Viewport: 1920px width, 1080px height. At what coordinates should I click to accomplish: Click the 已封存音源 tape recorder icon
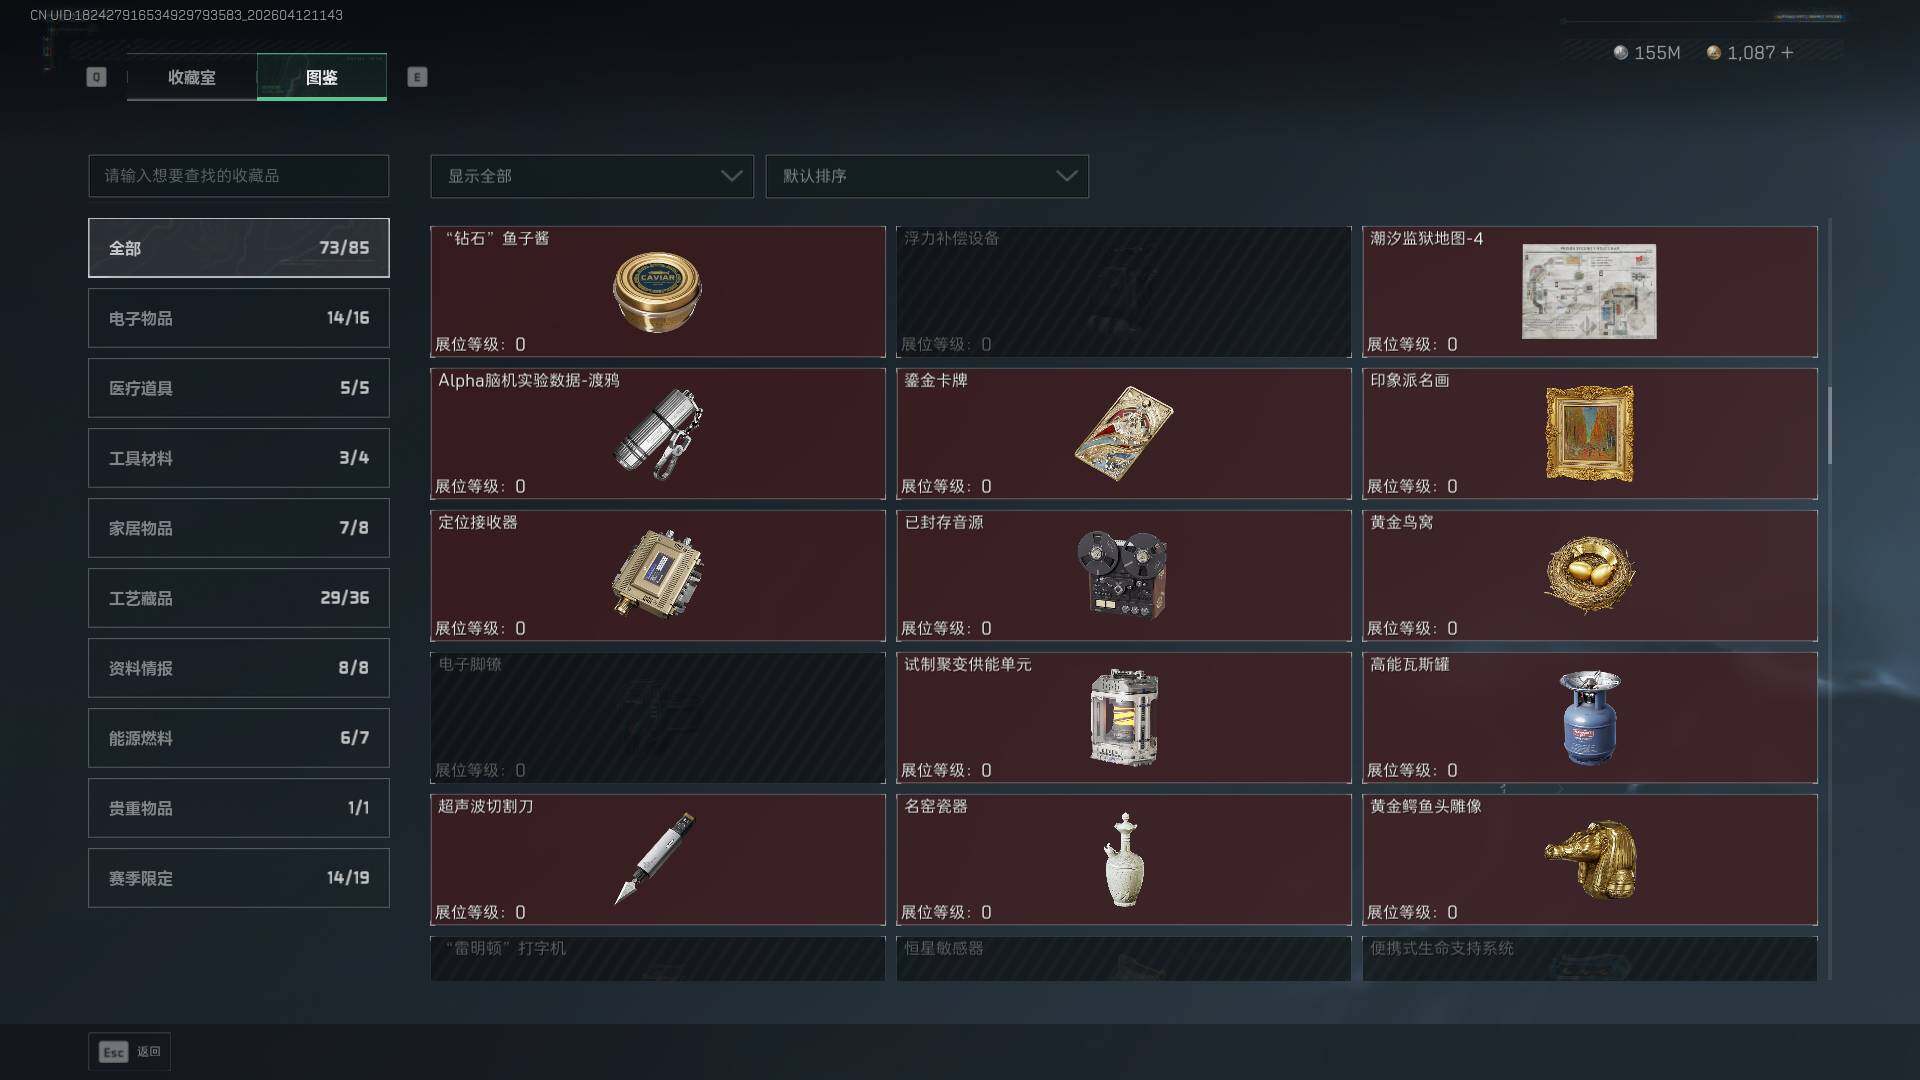[1122, 575]
